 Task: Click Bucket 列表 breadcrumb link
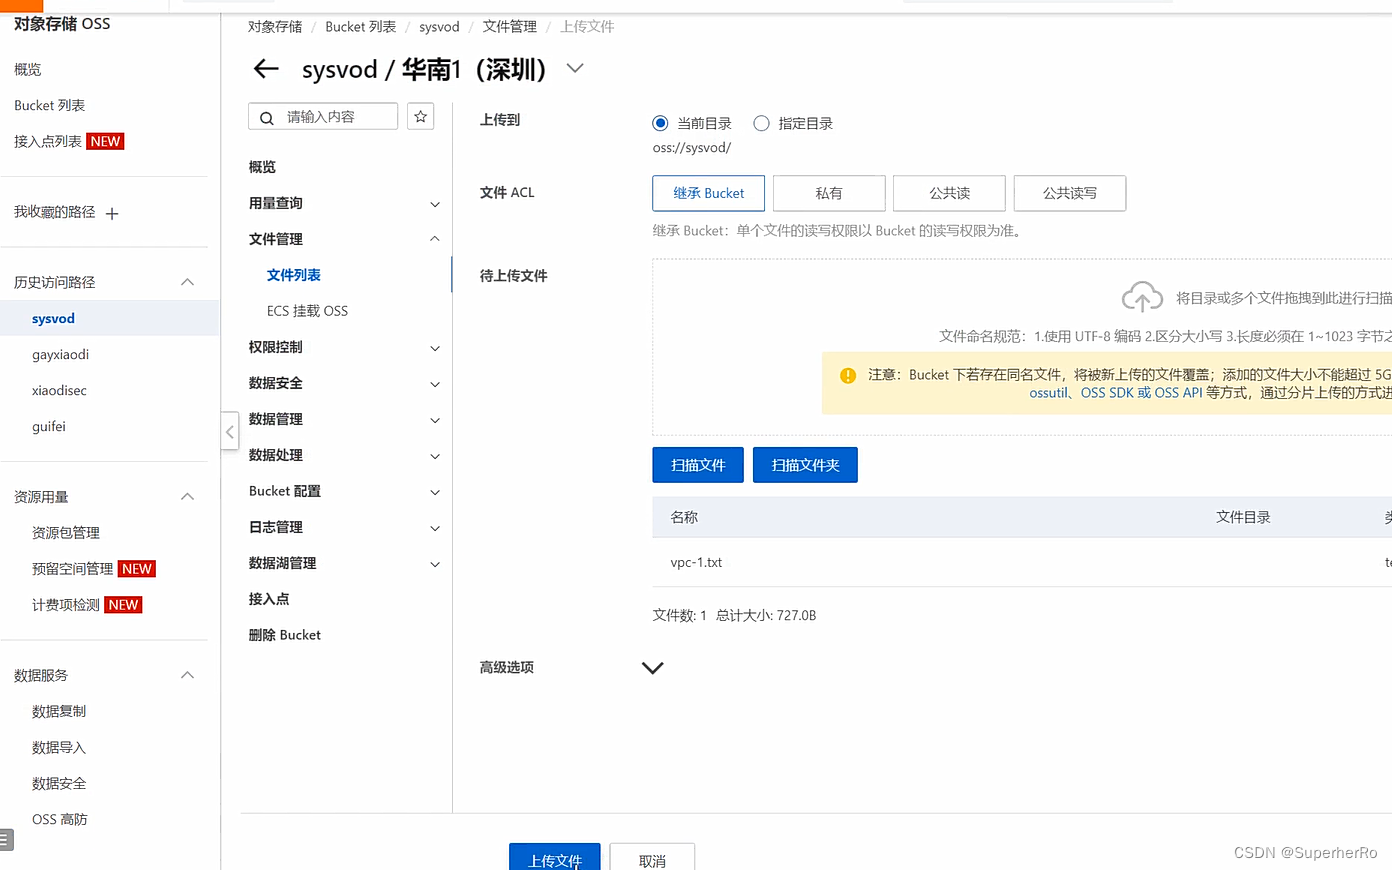pyautogui.click(x=360, y=27)
